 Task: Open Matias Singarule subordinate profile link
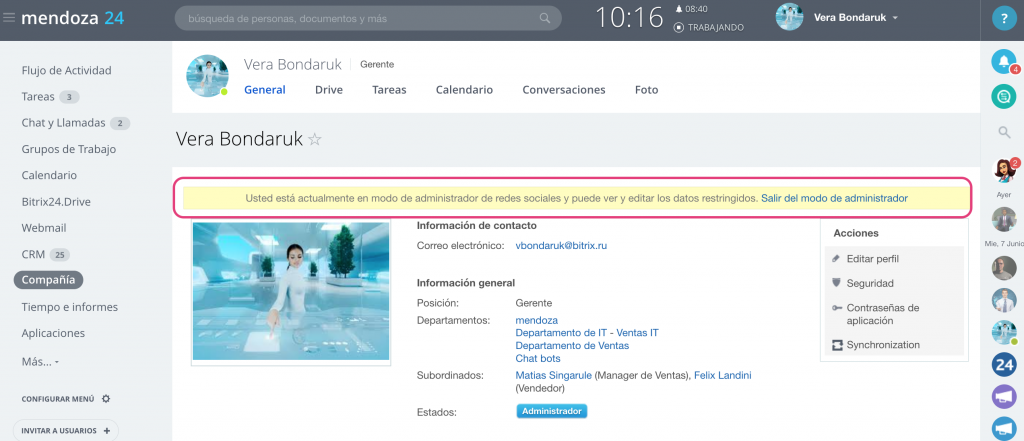pyautogui.click(x=554, y=376)
